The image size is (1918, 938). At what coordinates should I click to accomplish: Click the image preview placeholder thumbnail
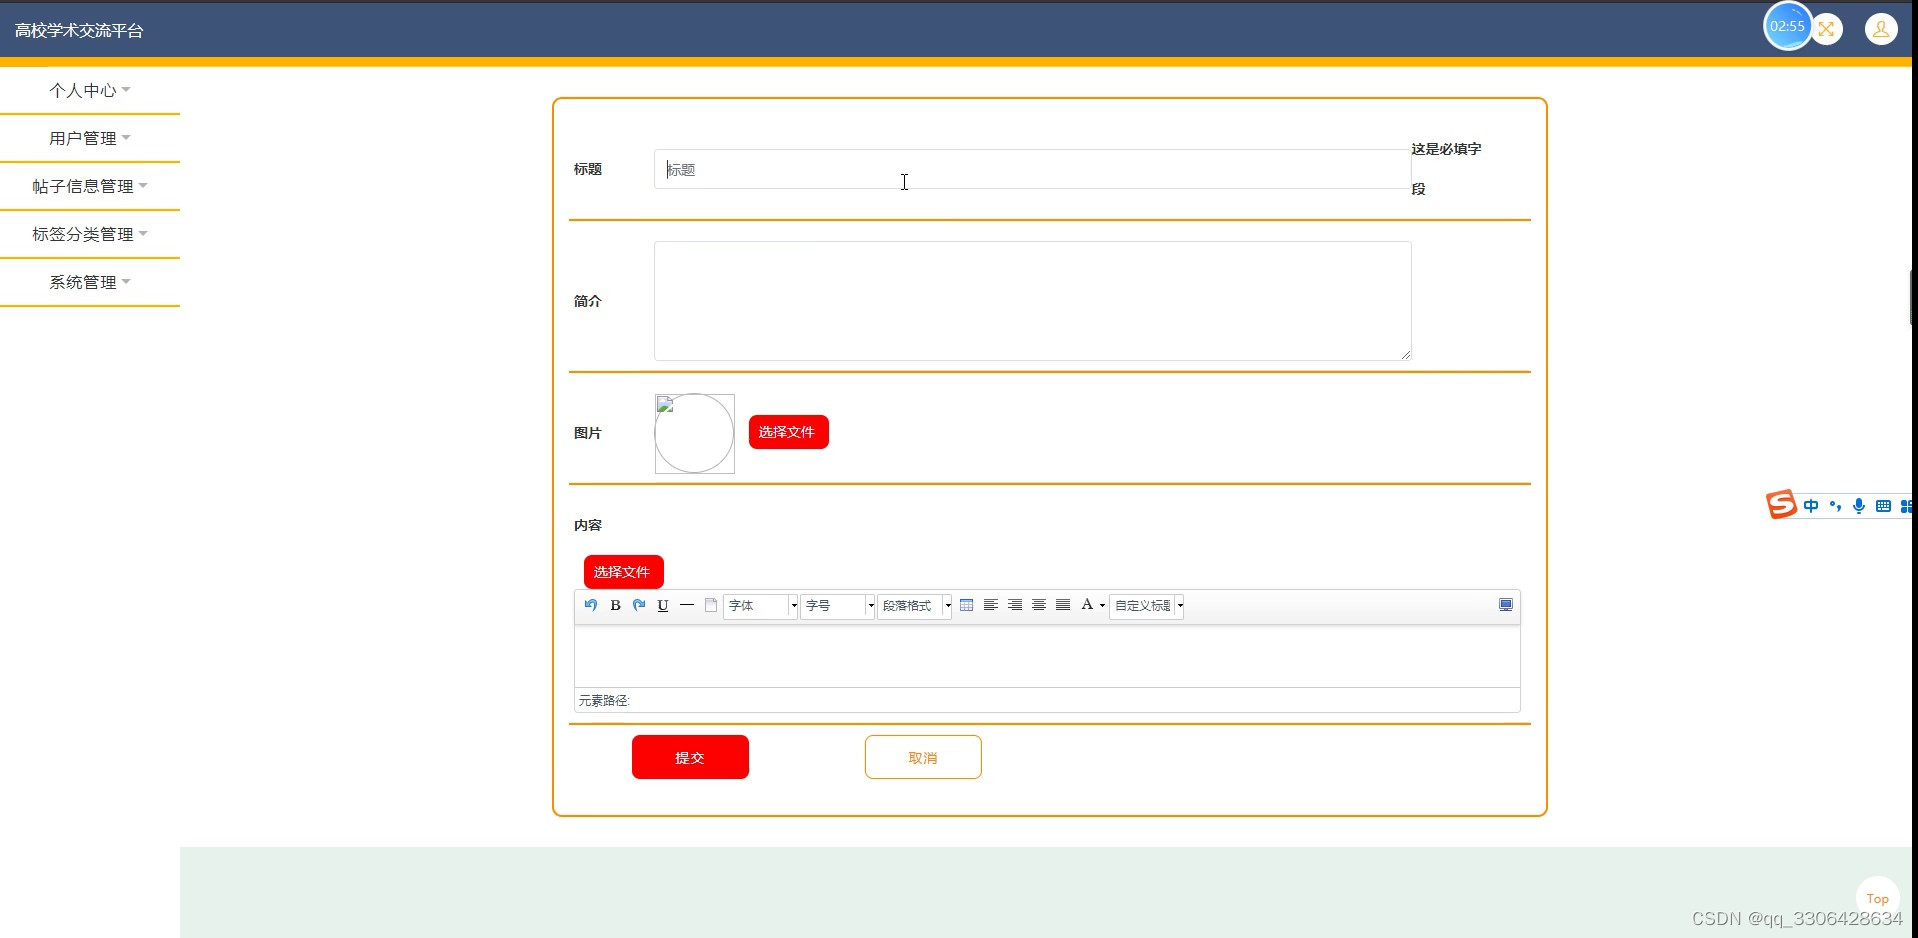[694, 433]
